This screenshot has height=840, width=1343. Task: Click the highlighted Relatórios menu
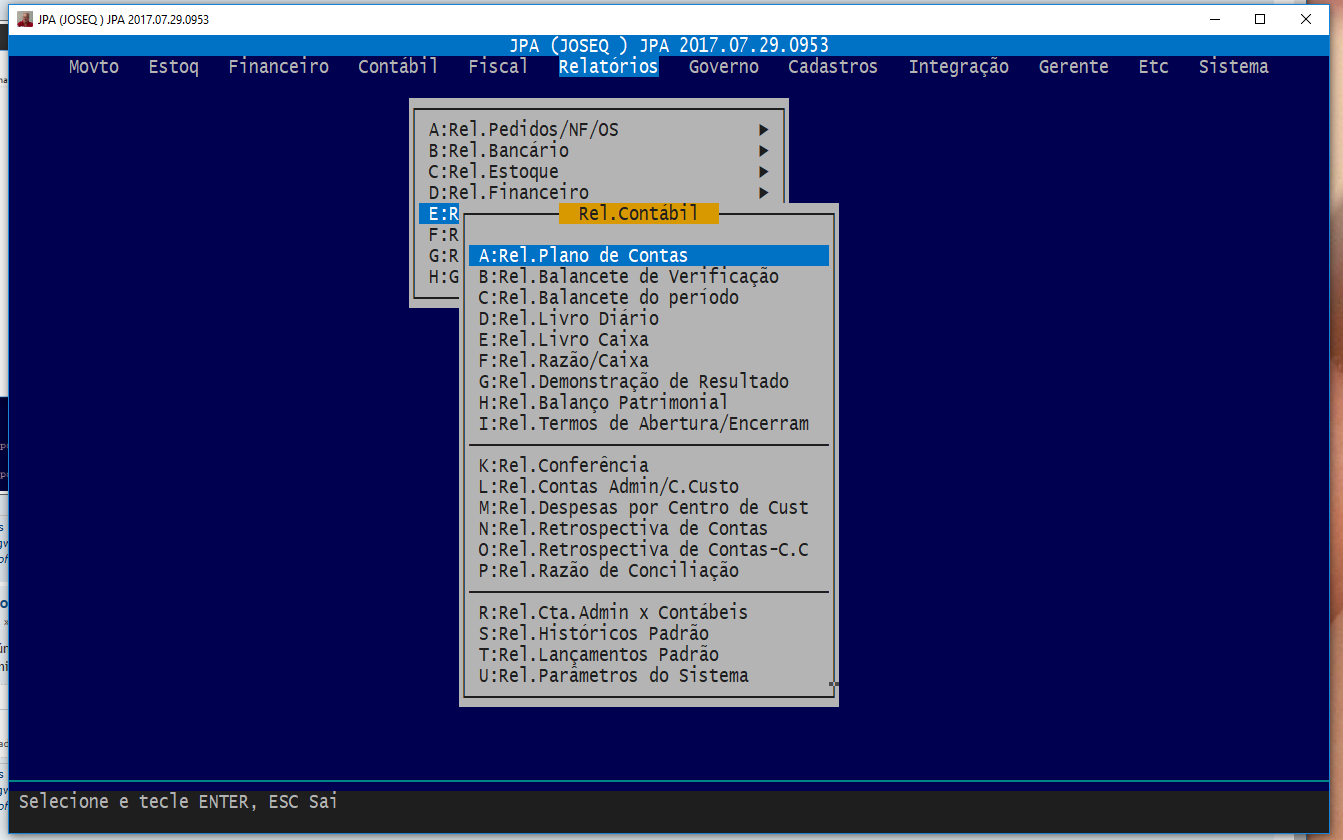(609, 67)
